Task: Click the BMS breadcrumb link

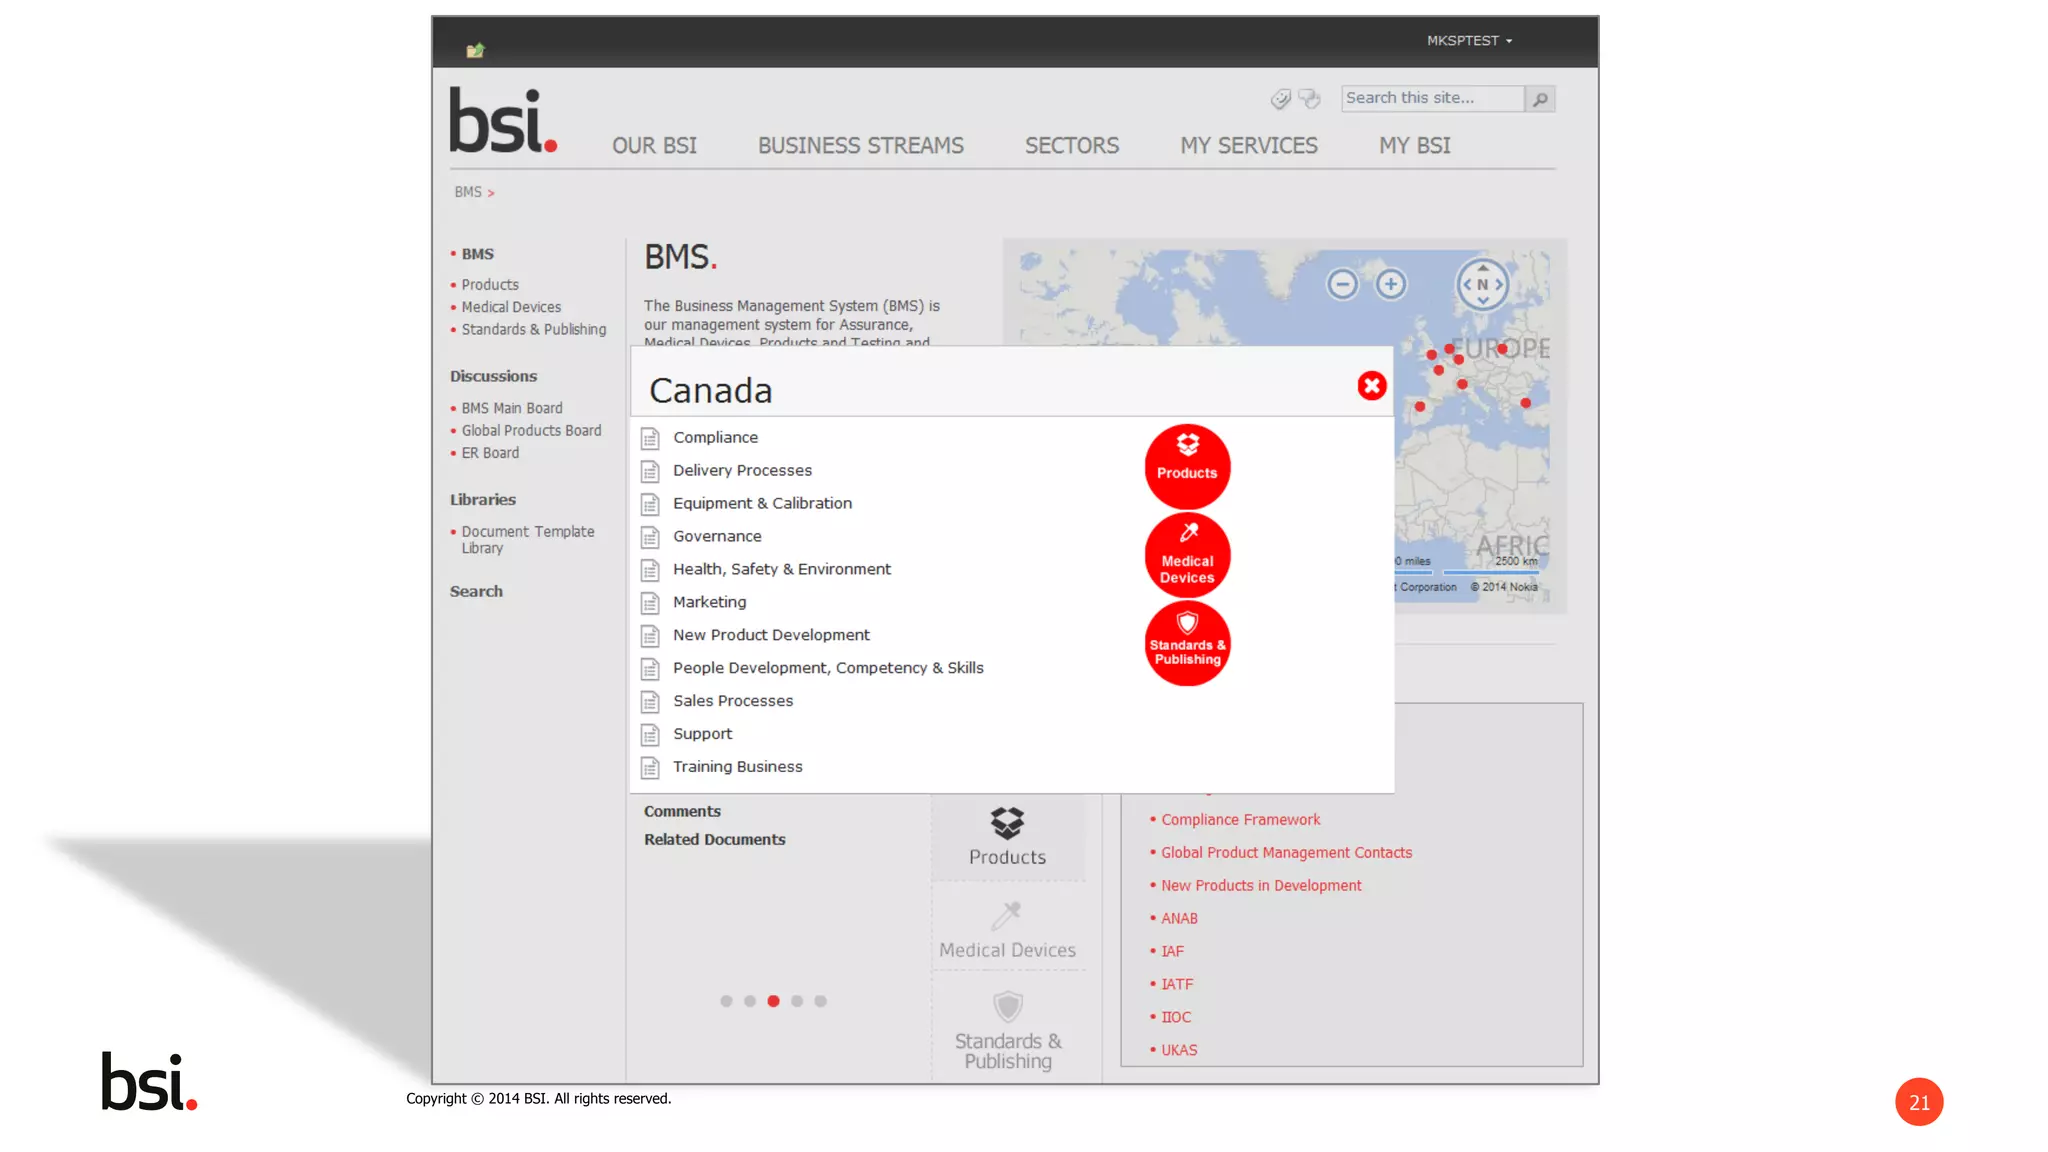Action: point(468,192)
